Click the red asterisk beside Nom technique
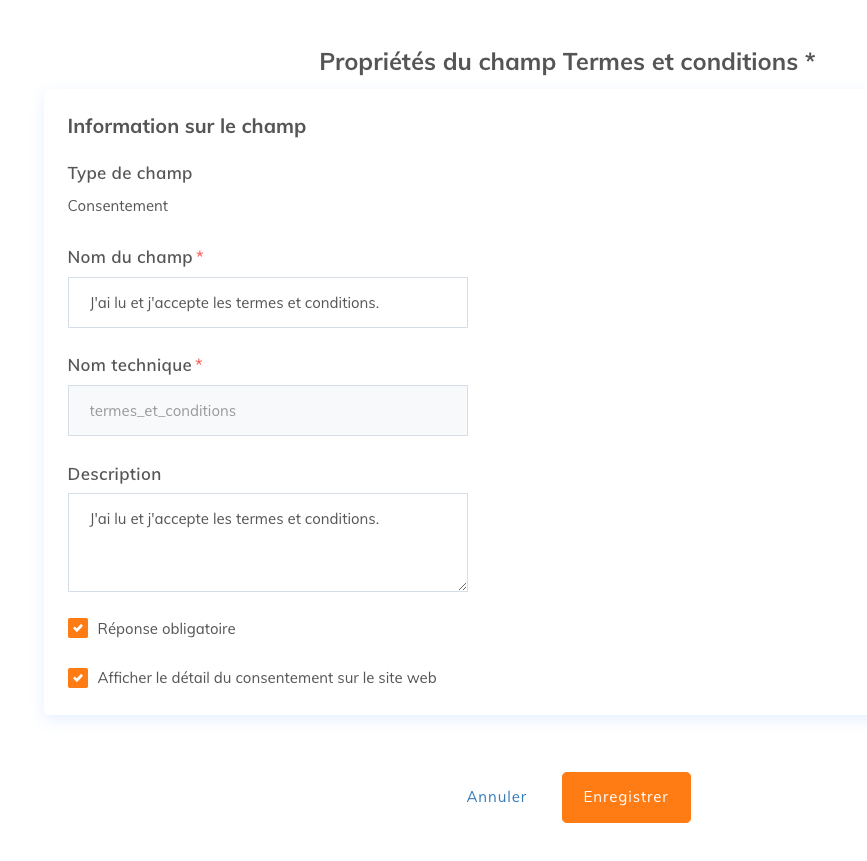Screen dimensions: 867x861 199,363
